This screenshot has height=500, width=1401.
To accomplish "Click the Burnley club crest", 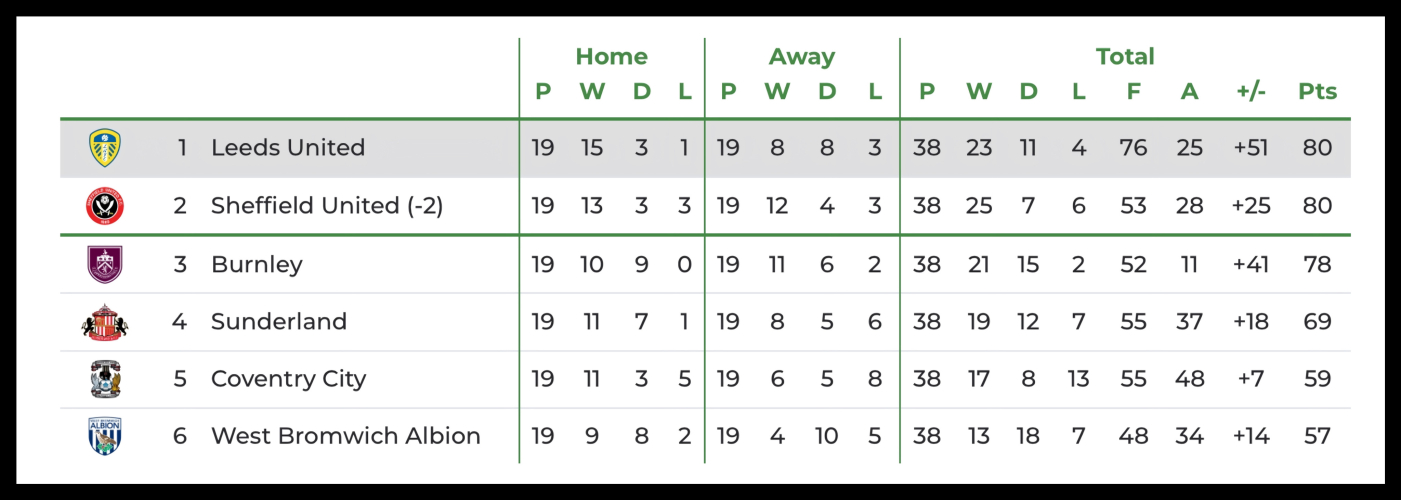I will [104, 265].
